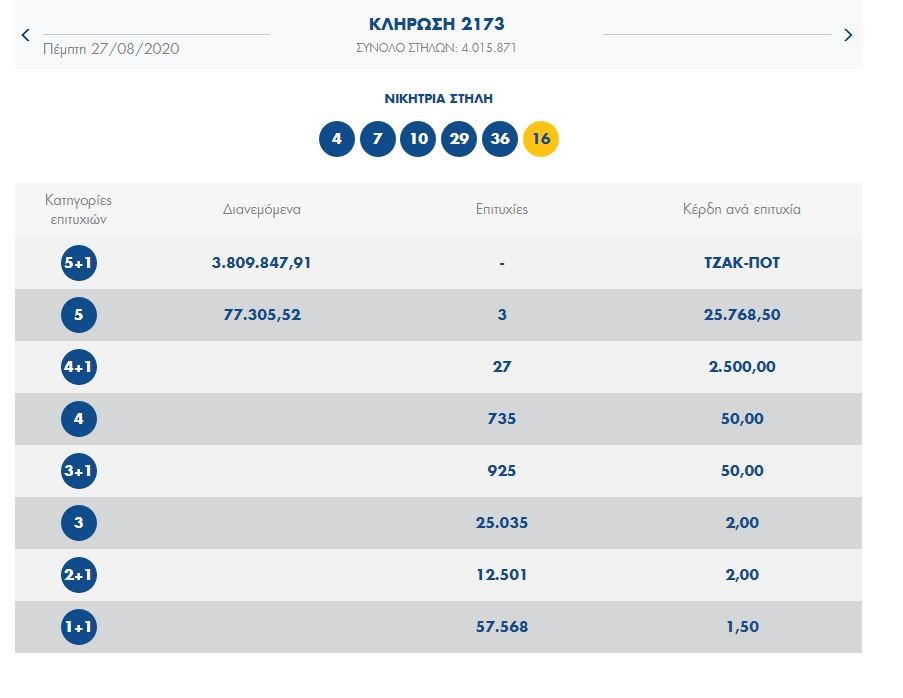Click the Επιτυχίες column header

(x=501, y=210)
